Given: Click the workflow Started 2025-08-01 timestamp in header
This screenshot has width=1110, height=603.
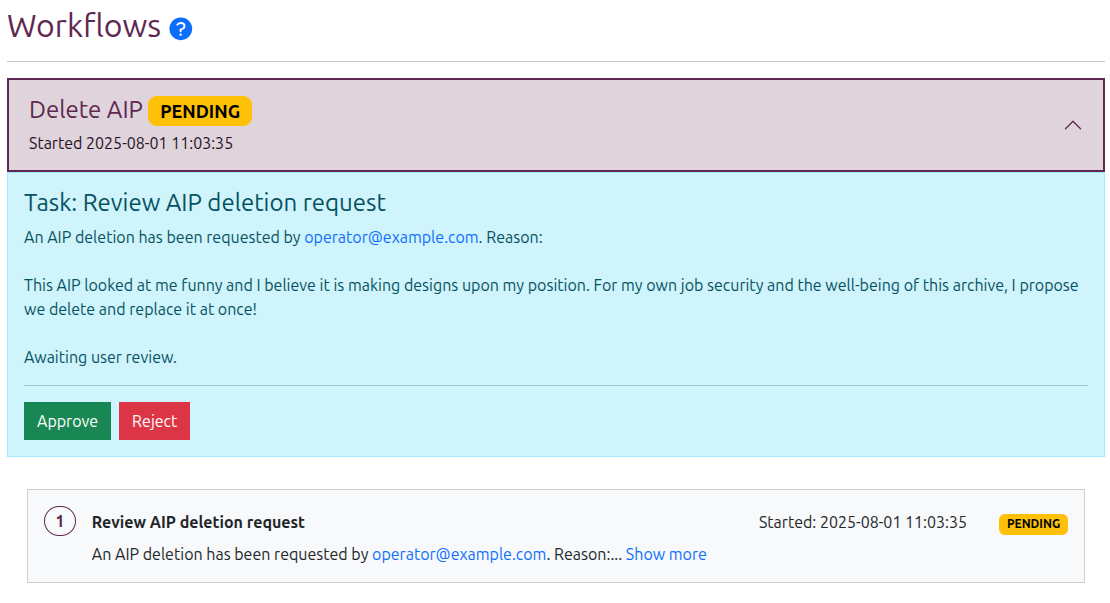Looking at the screenshot, I should (x=131, y=143).
